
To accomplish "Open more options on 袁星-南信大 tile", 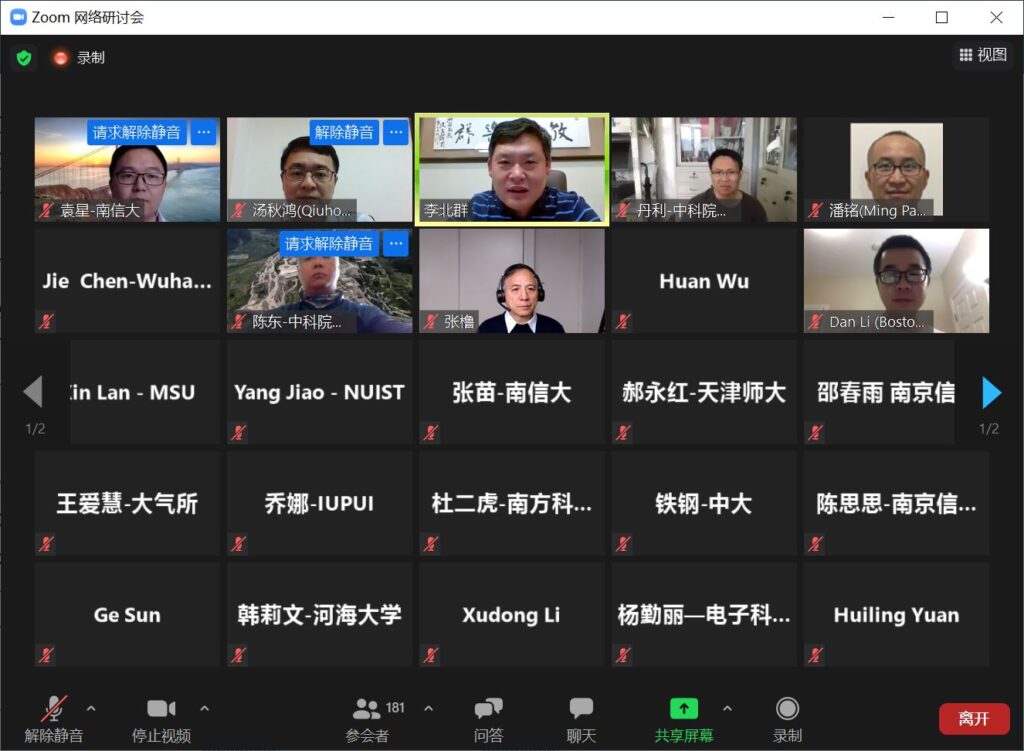I will pos(204,133).
